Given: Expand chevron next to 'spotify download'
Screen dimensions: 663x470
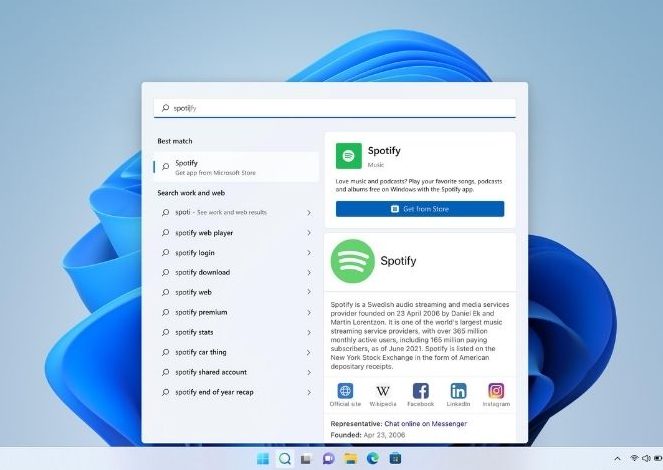Looking at the screenshot, I should (309, 273).
